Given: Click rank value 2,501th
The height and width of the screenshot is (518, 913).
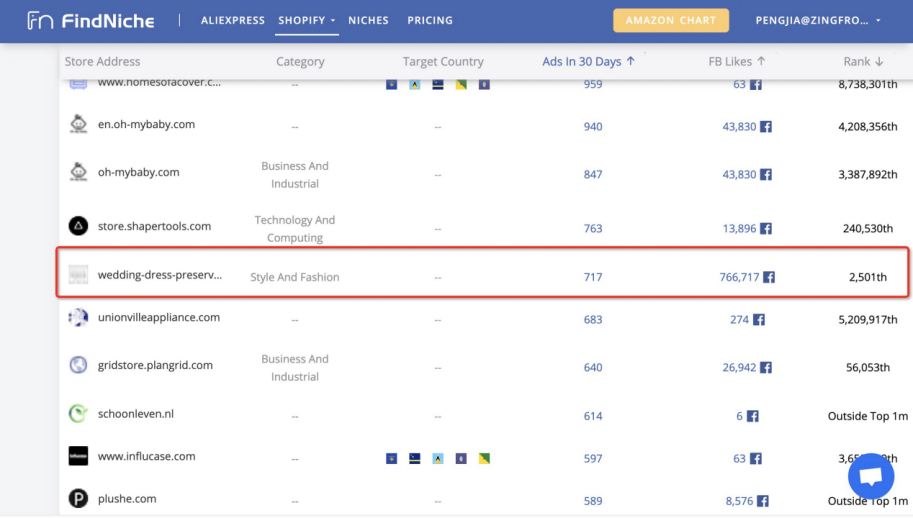Looking at the screenshot, I should pyautogui.click(x=868, y=277).
